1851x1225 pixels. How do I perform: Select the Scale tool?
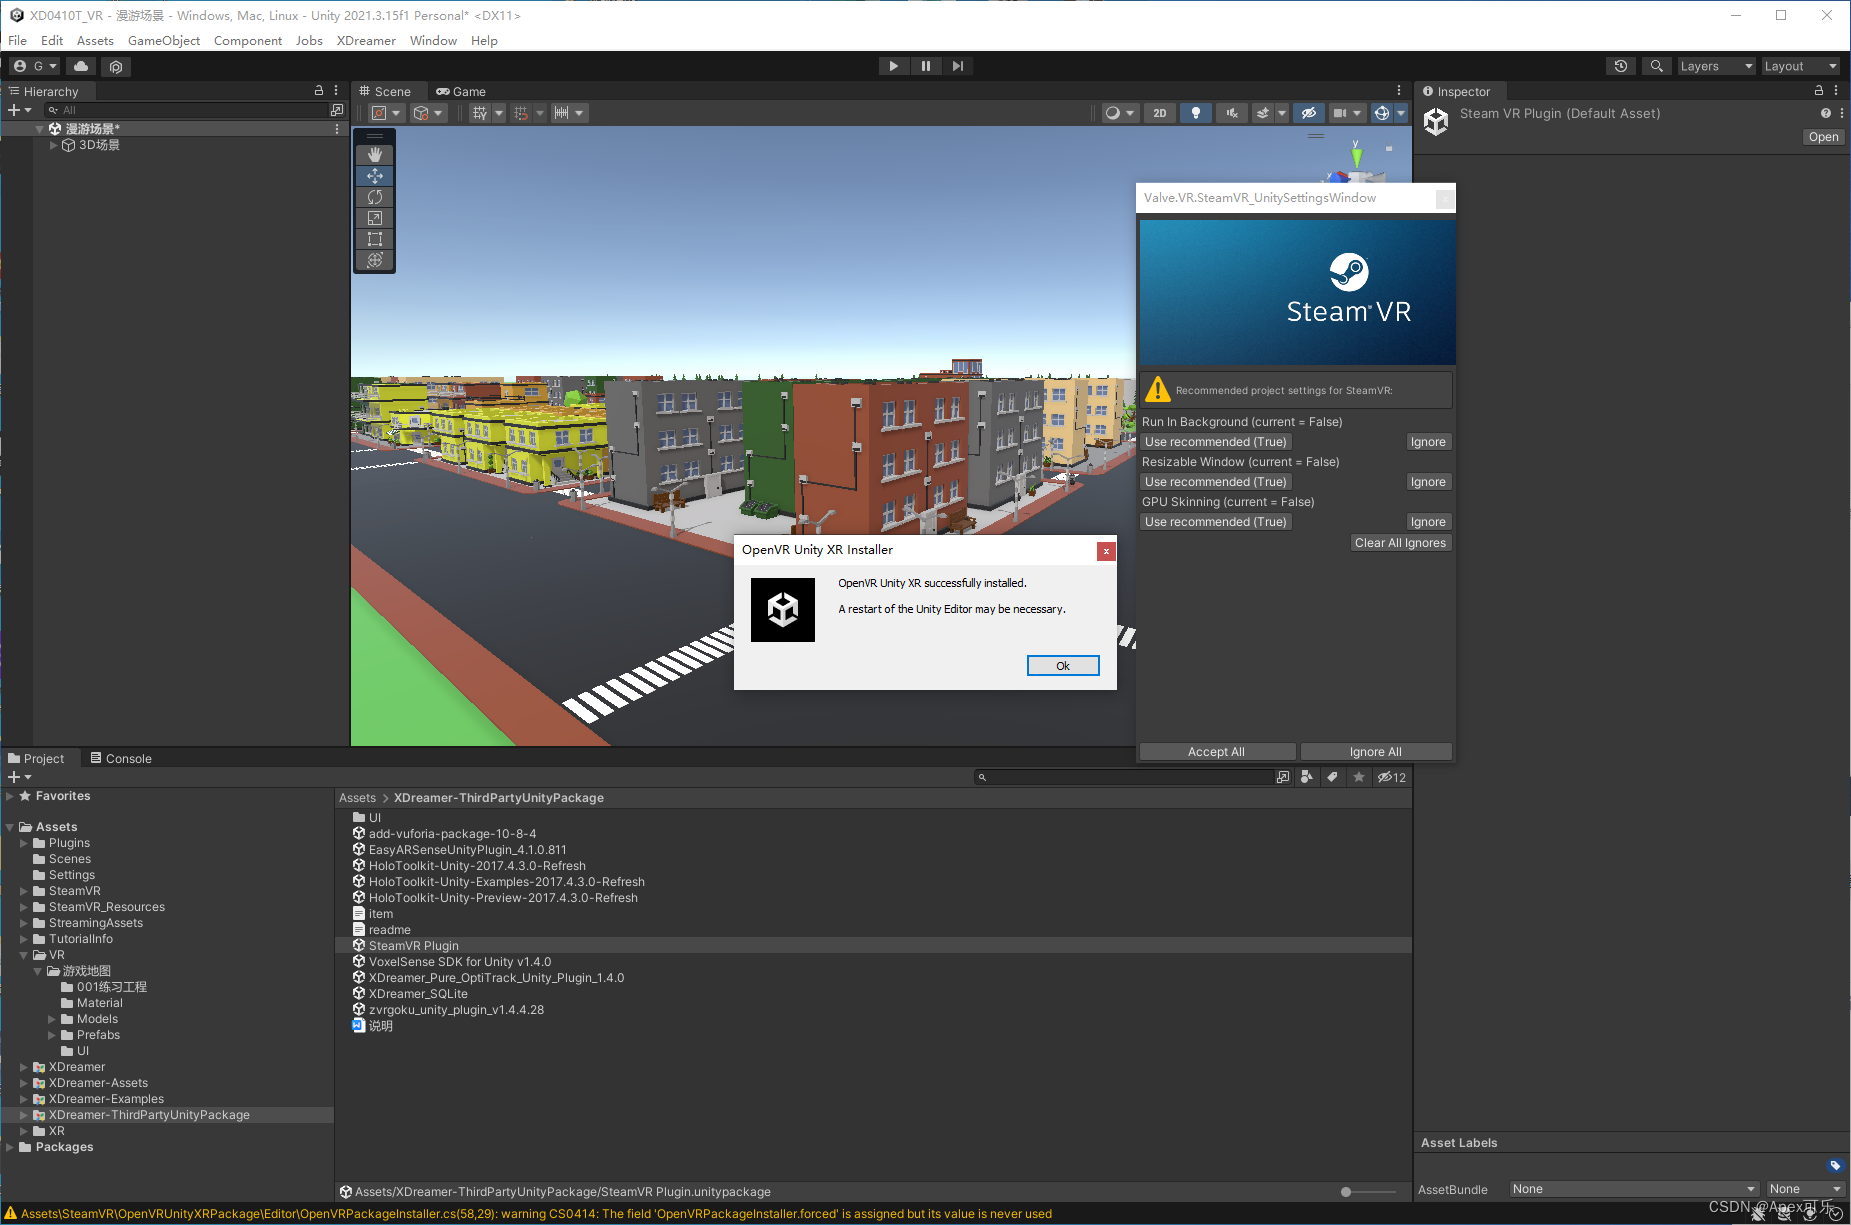click(x=375, y=218)
